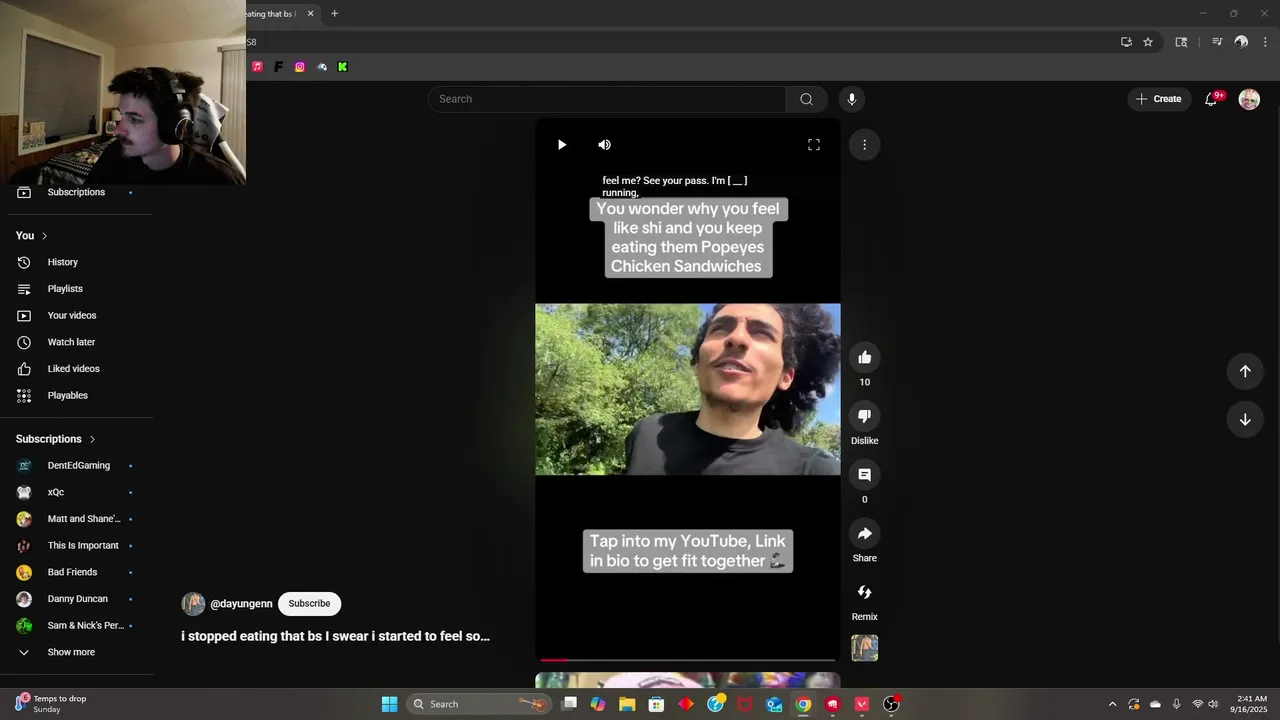This screenshot has height=720, width=1280.
Task: Enter fullscreen on the Short
Action: pos(814,145)
